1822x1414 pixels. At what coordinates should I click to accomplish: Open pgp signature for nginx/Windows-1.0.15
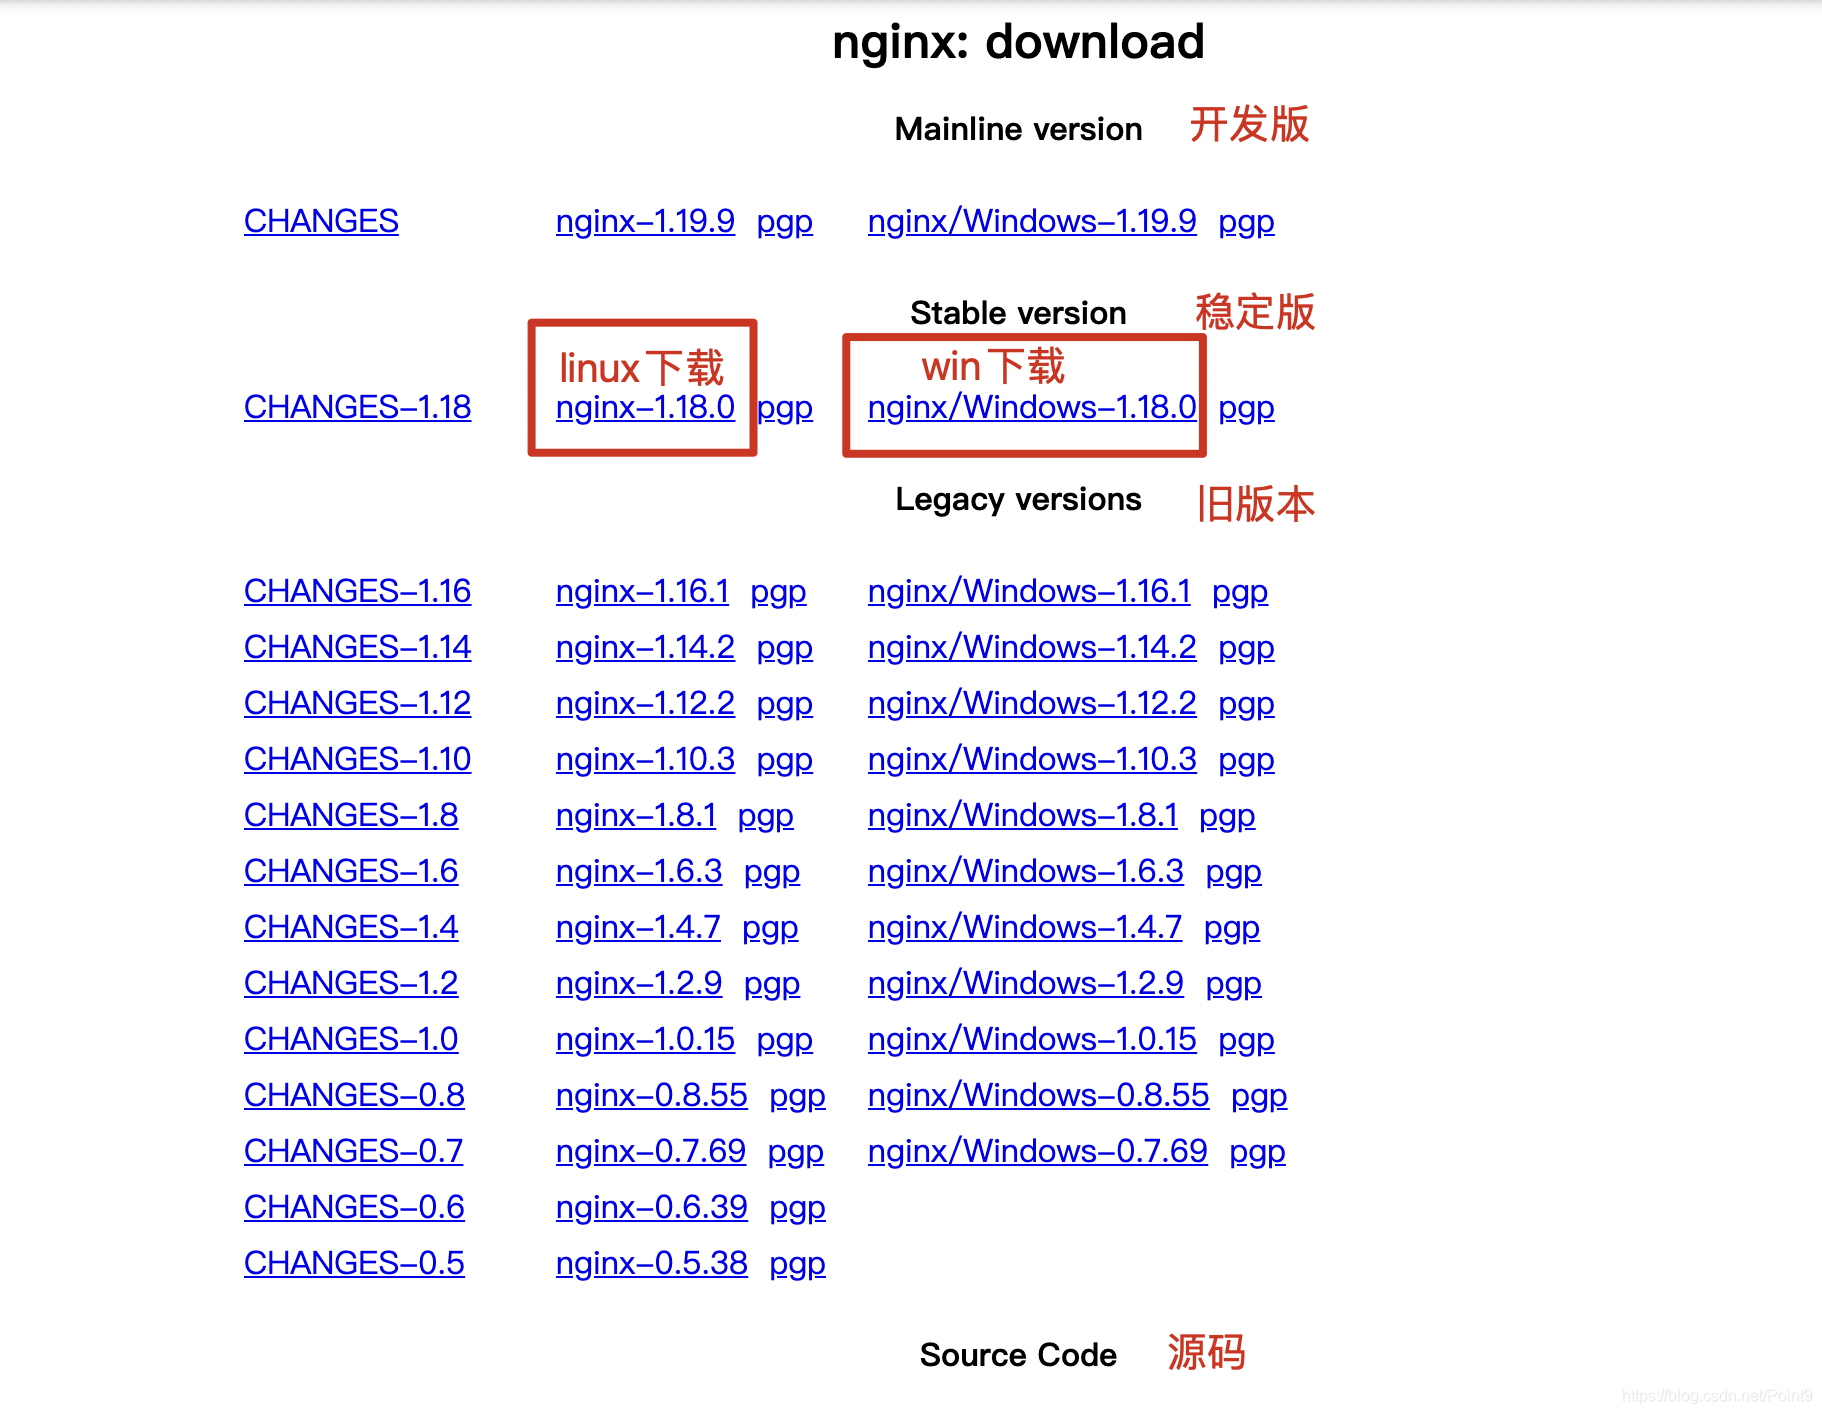point(1246,1039)
